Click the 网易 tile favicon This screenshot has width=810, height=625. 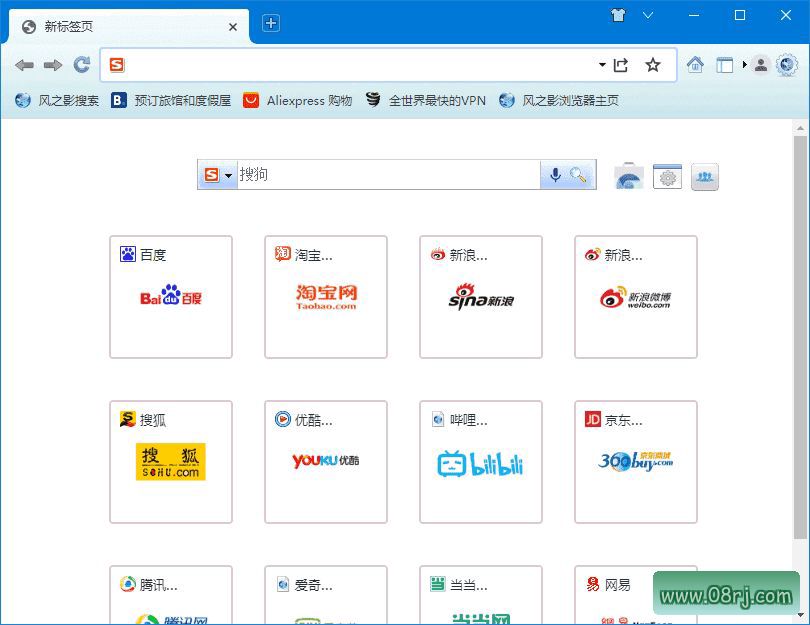tap(593, 584)
